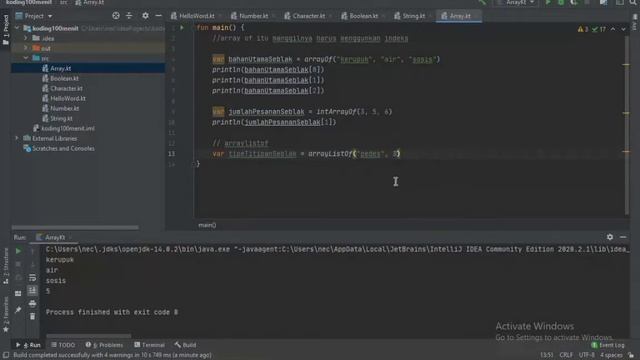Screen dimensions: 640x360
Task: Switch to Number.kt editor tab
Action: [253, 16]
